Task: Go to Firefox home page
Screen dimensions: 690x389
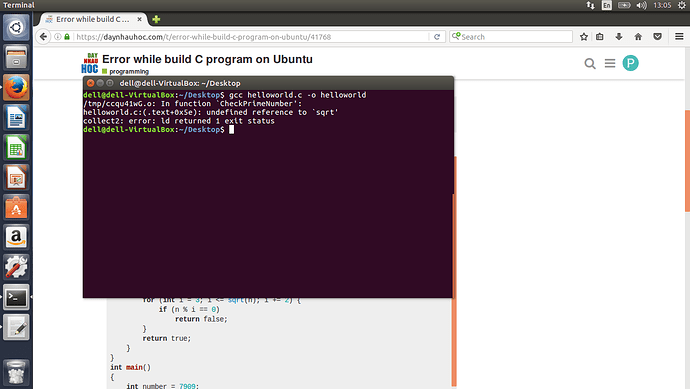Action: coord(638,37)
